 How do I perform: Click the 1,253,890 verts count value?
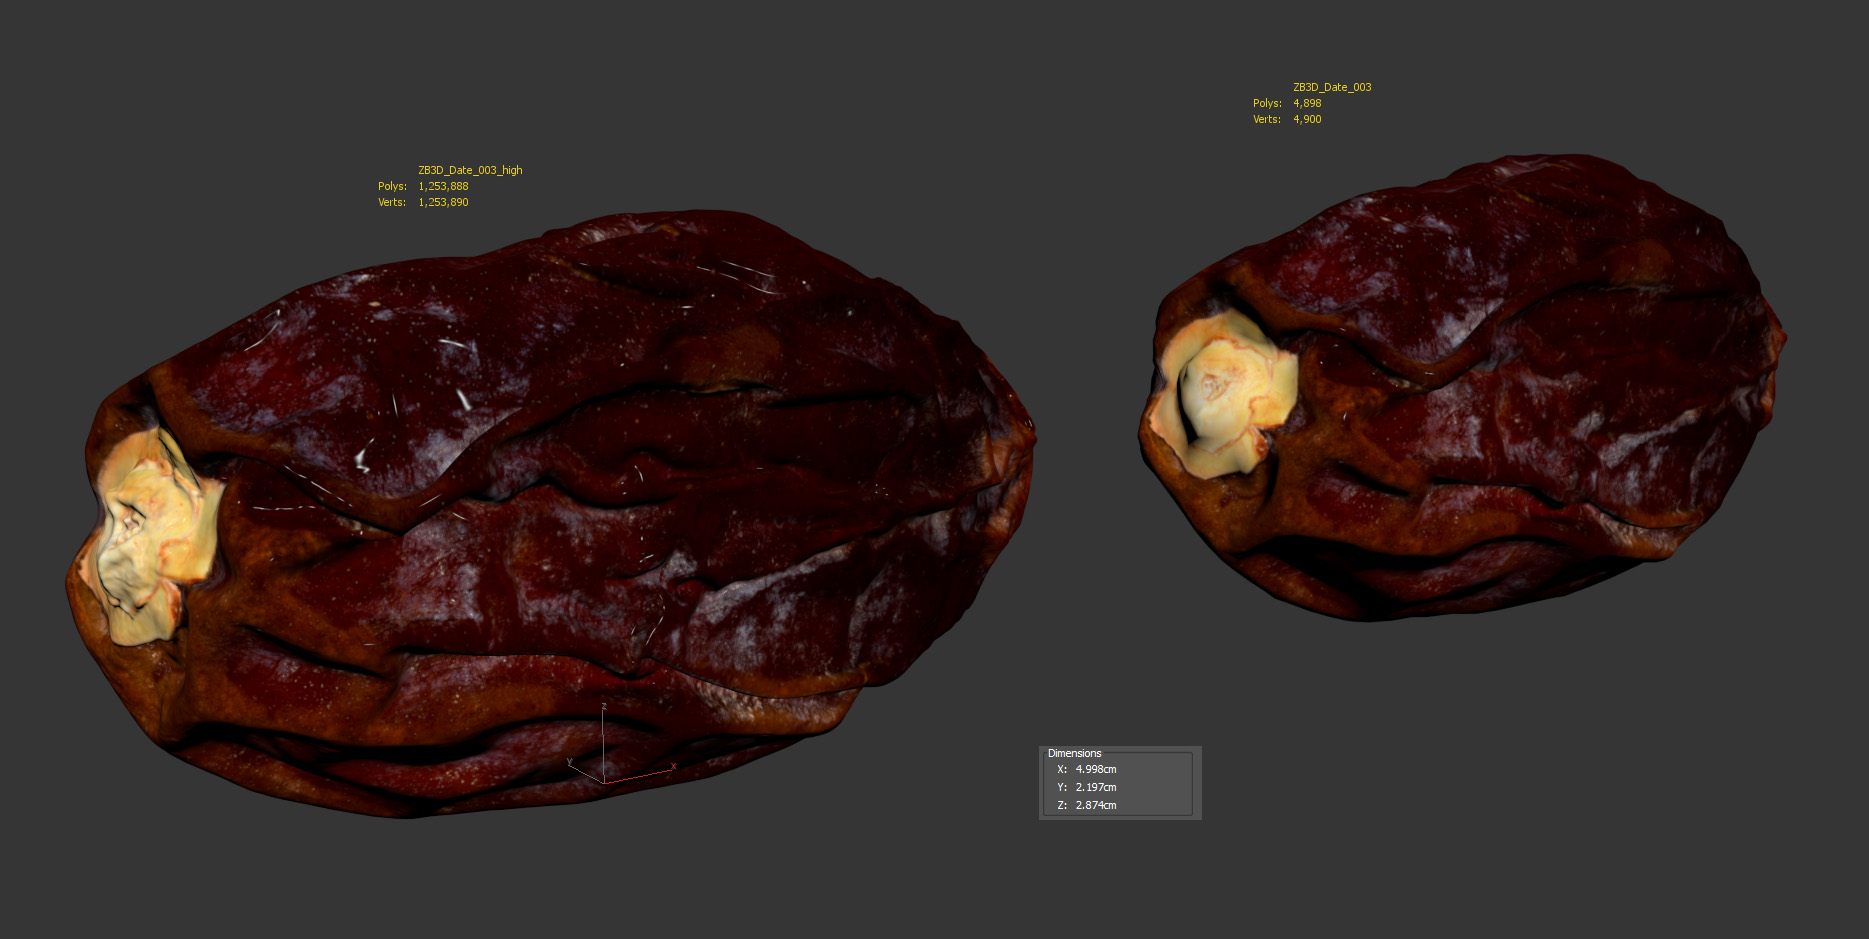[443, 202]
